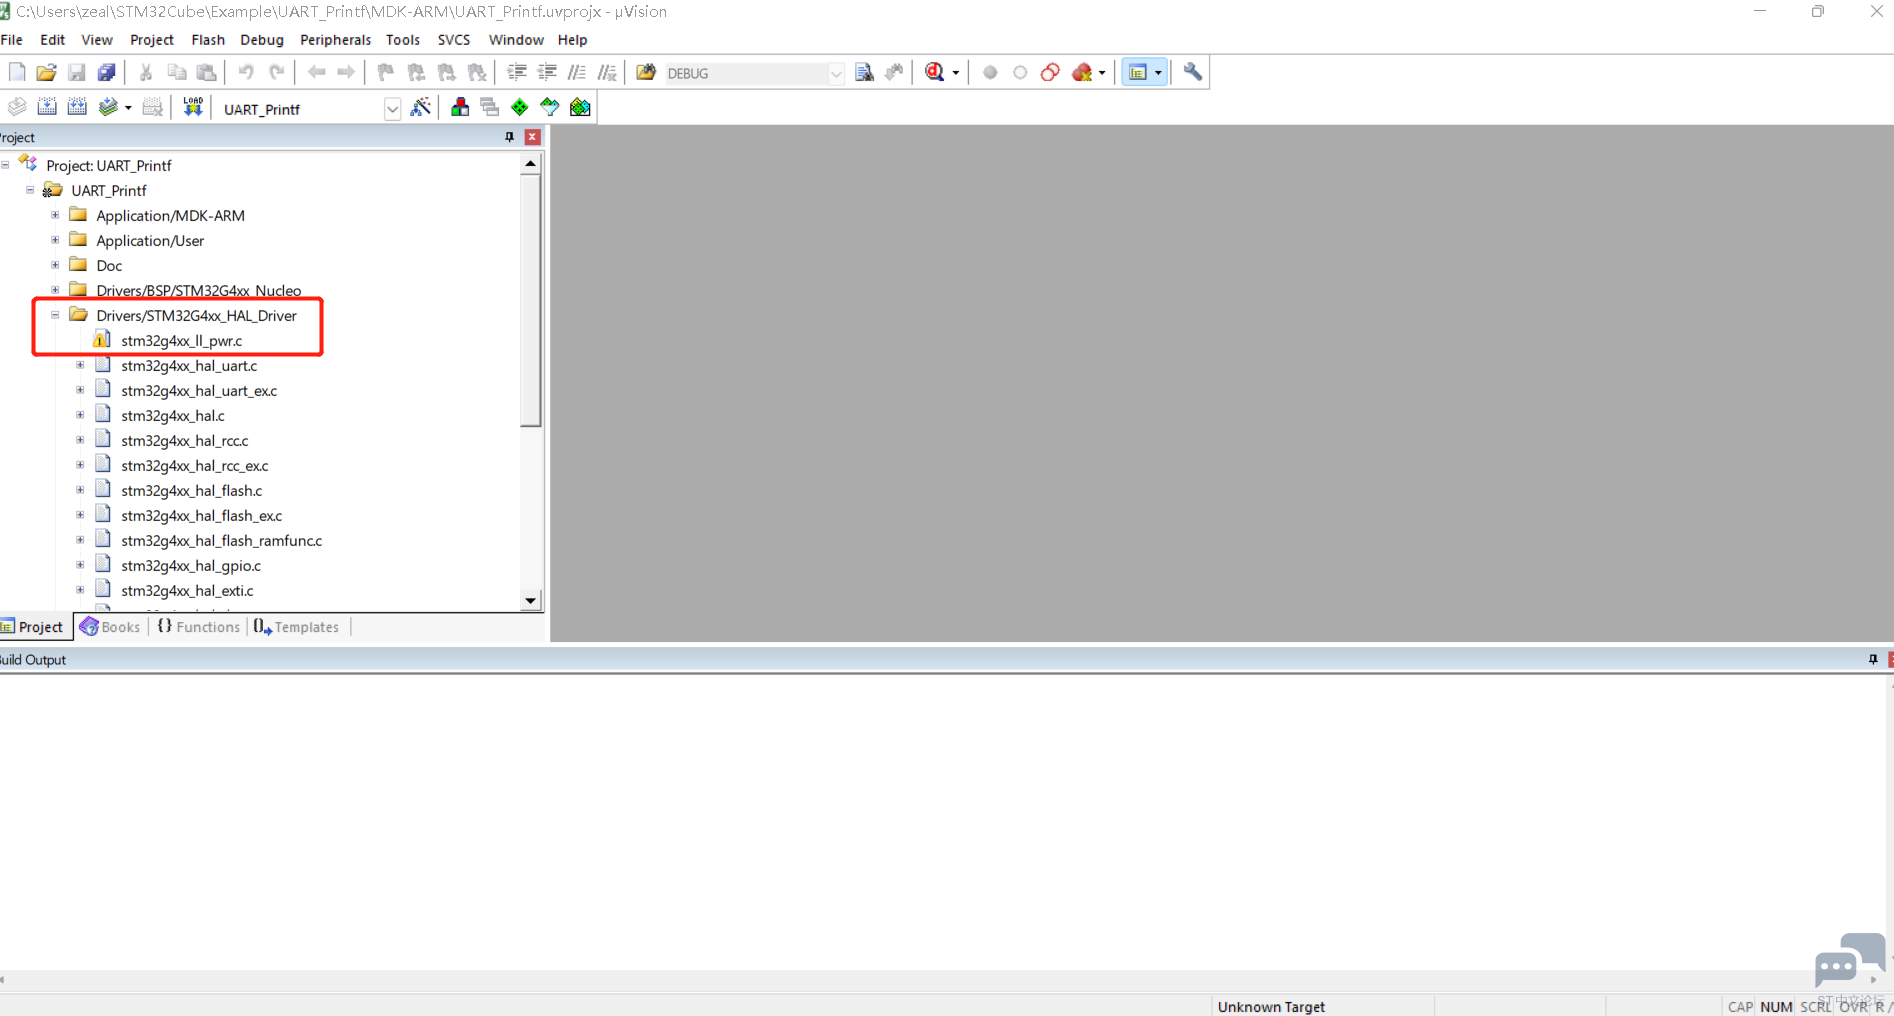
Task: Click the NUM status bar indicator
Action: click(x=1776, y=1007)
